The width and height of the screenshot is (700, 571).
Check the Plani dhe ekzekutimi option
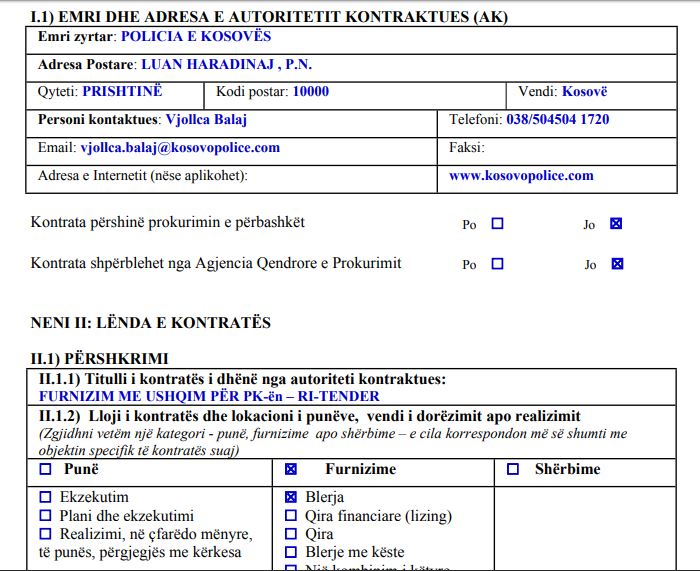point(45,516)
